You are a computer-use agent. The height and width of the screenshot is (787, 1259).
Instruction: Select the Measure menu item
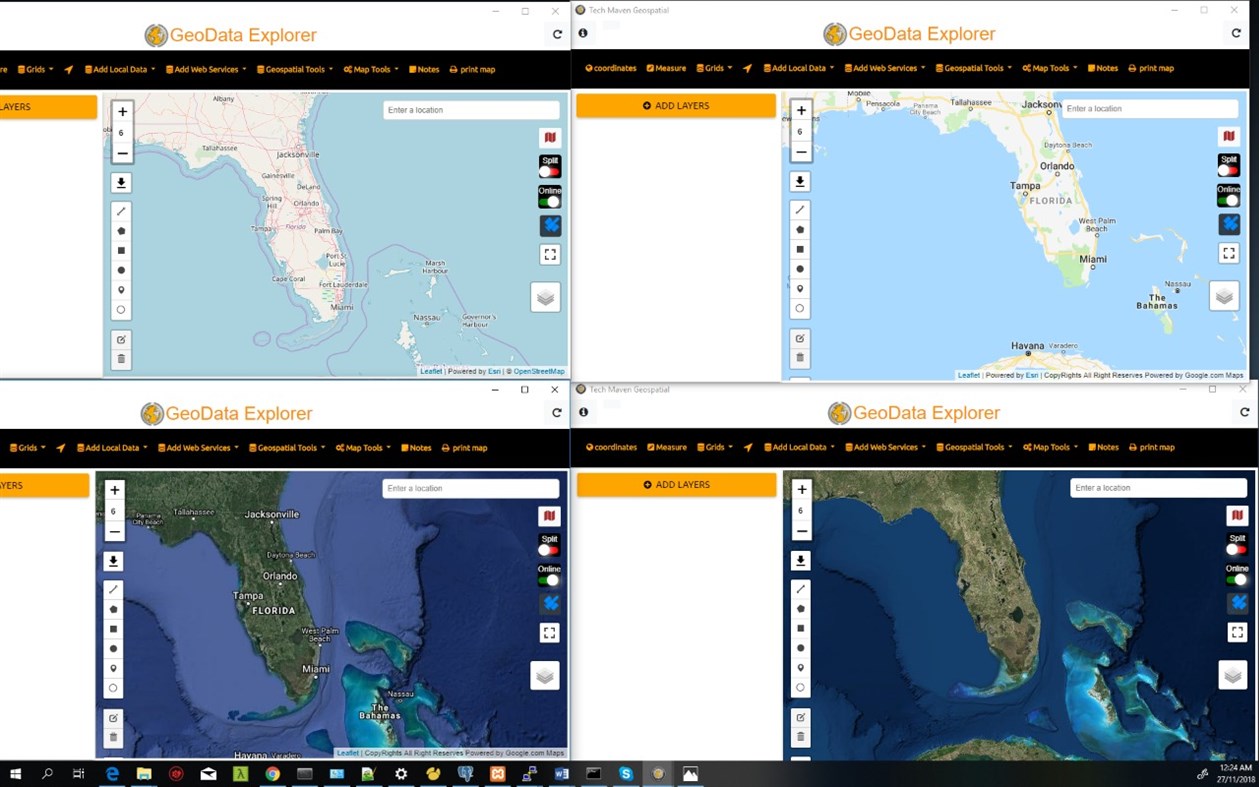(666, 68)
